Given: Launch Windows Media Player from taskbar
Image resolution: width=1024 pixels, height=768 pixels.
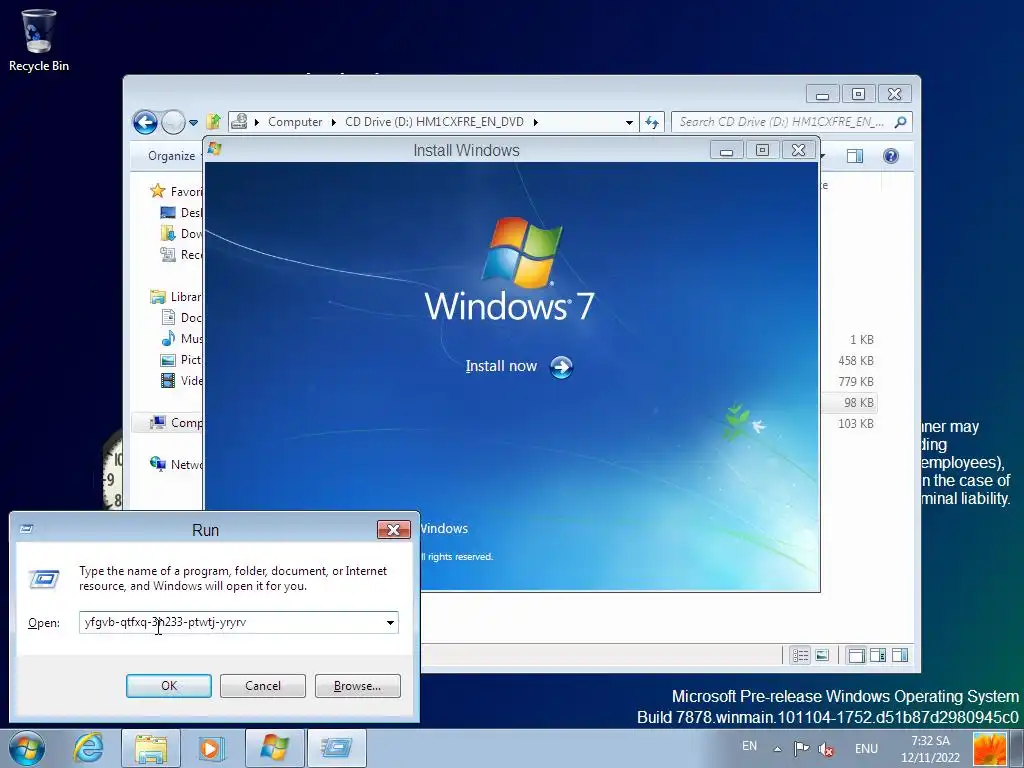Looking at the screenshot, I should (x=211, y=748).
